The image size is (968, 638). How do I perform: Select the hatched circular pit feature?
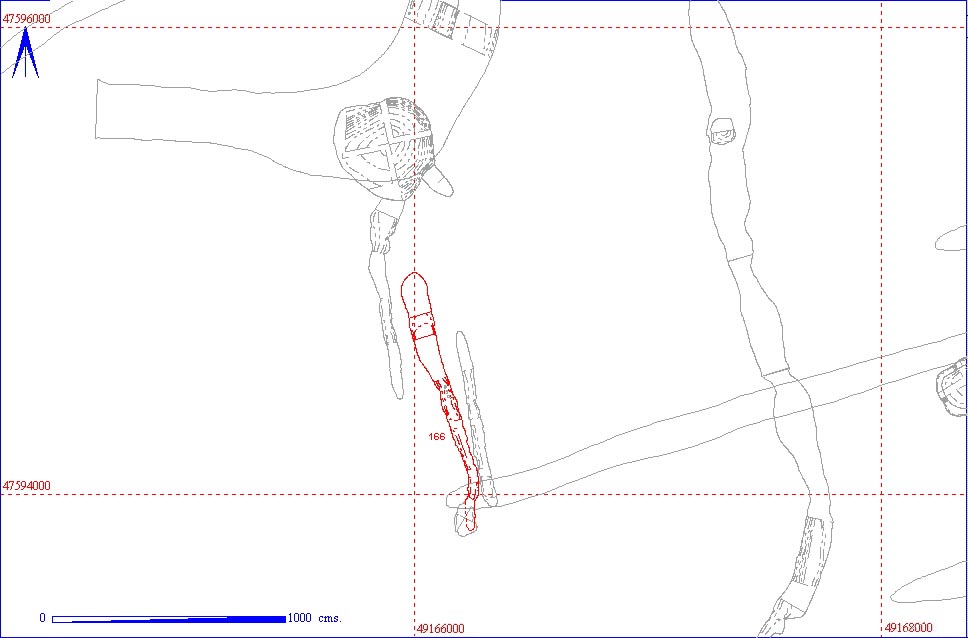383,148
